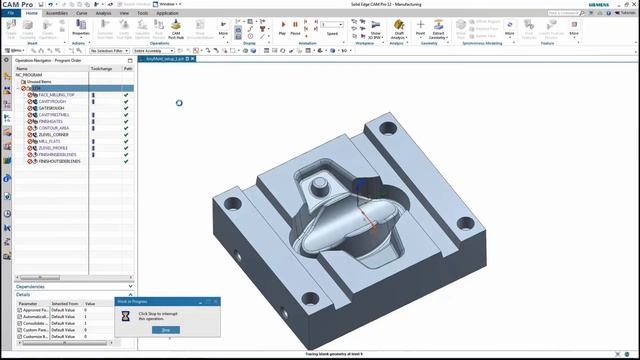Open Extract Geometry tool
Screen dimensions: 640x360
pos(438,29)
